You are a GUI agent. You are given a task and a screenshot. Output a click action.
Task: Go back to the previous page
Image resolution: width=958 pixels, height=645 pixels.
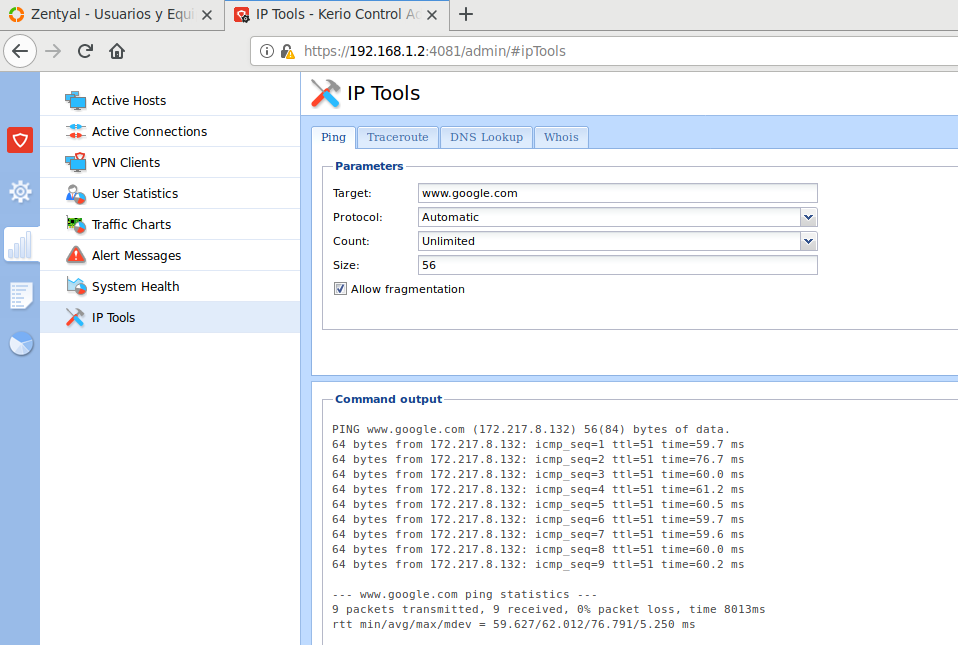click(x=20, y=51)
